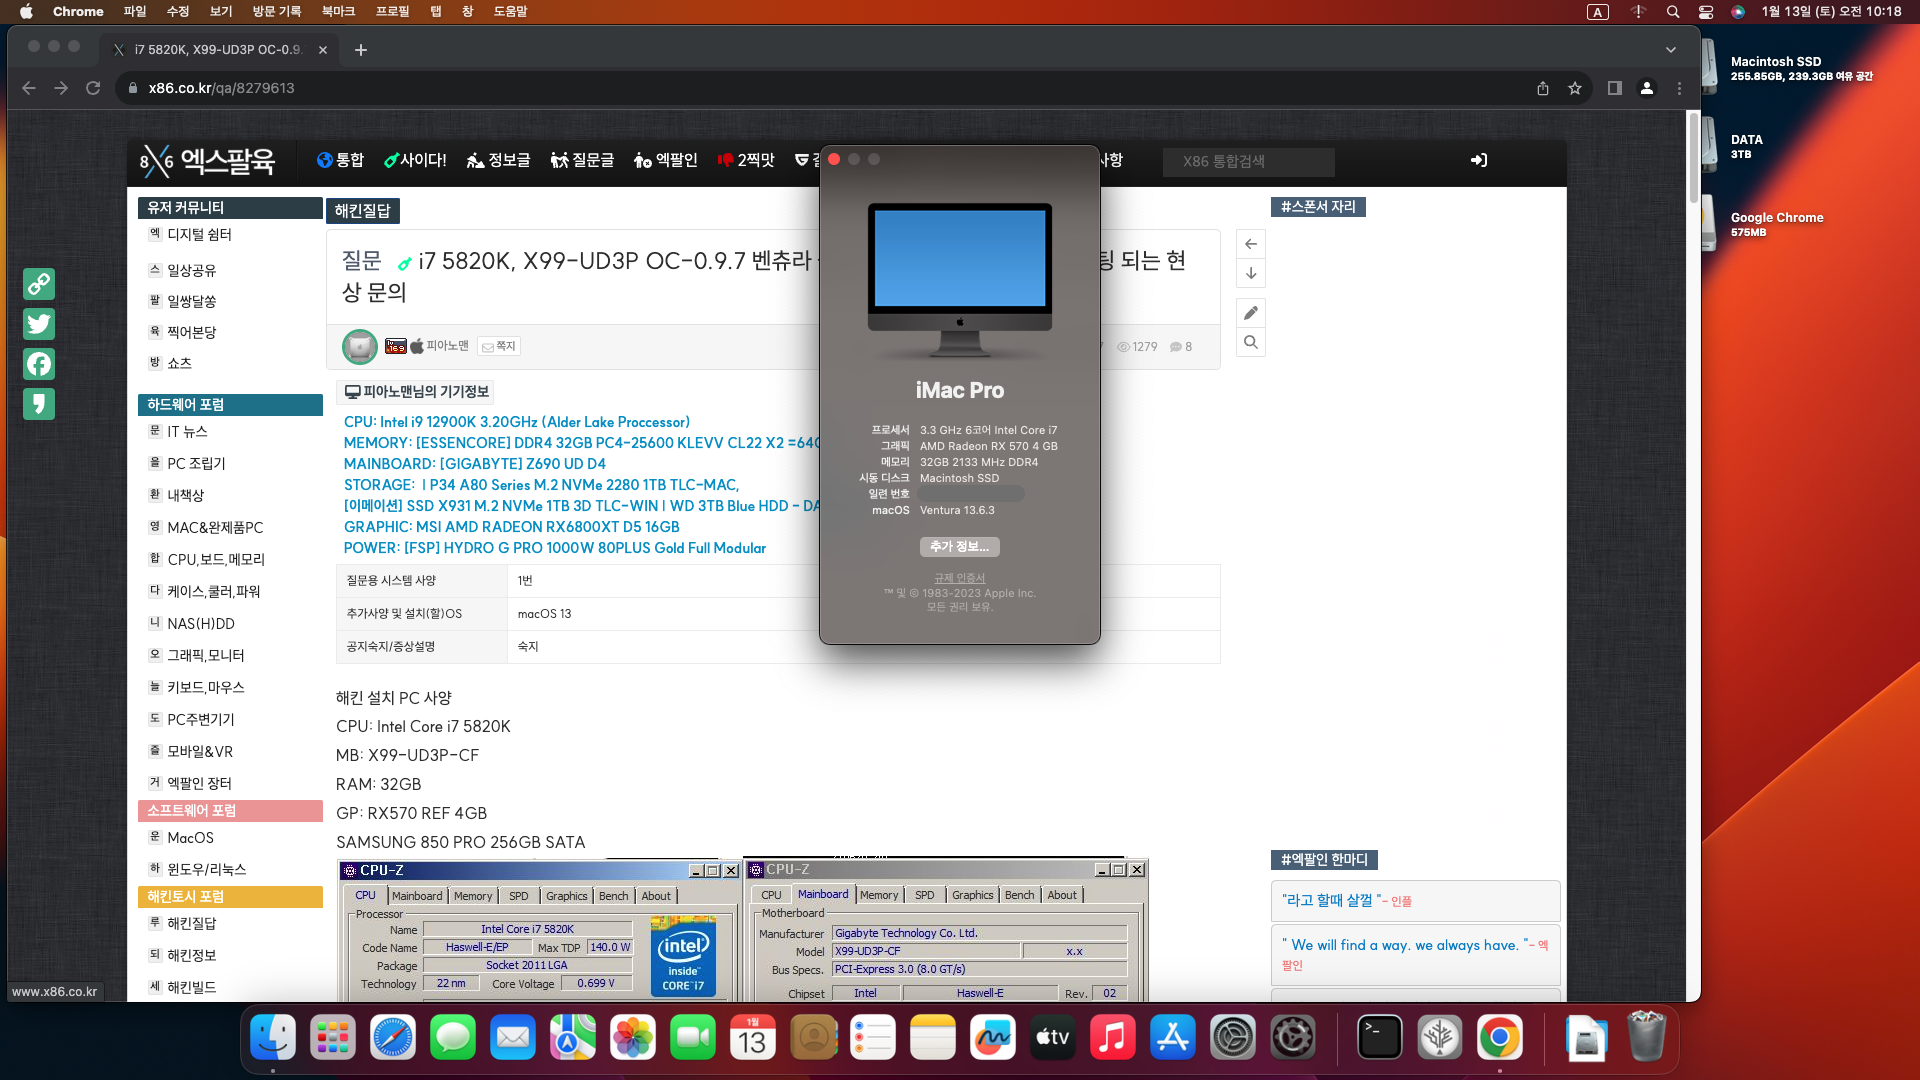Viewport: 1920px width, 1080px height.
Task: Click the magnifier search icon beside post
Action: coord(1251,342)
